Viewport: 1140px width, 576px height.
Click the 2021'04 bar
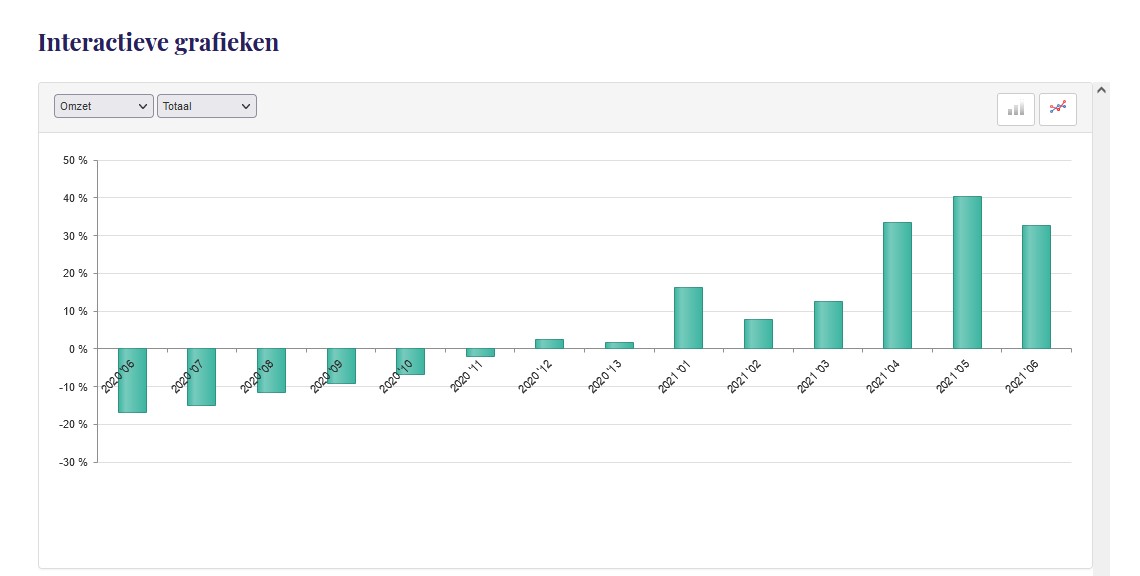(x=897, y=285)
